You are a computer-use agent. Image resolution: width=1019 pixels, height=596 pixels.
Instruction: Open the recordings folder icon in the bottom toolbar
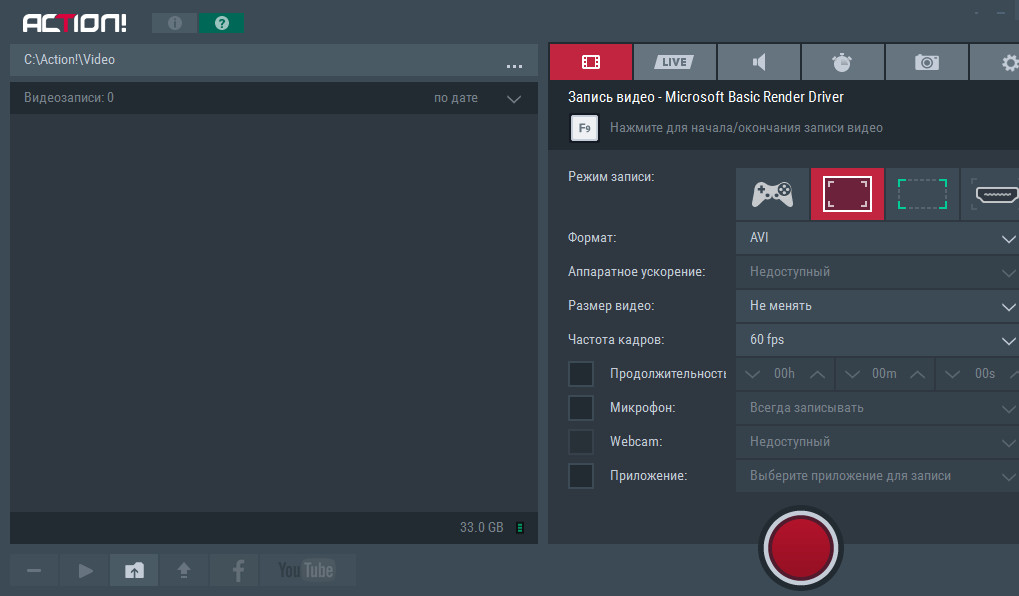(x=134, y=570)
